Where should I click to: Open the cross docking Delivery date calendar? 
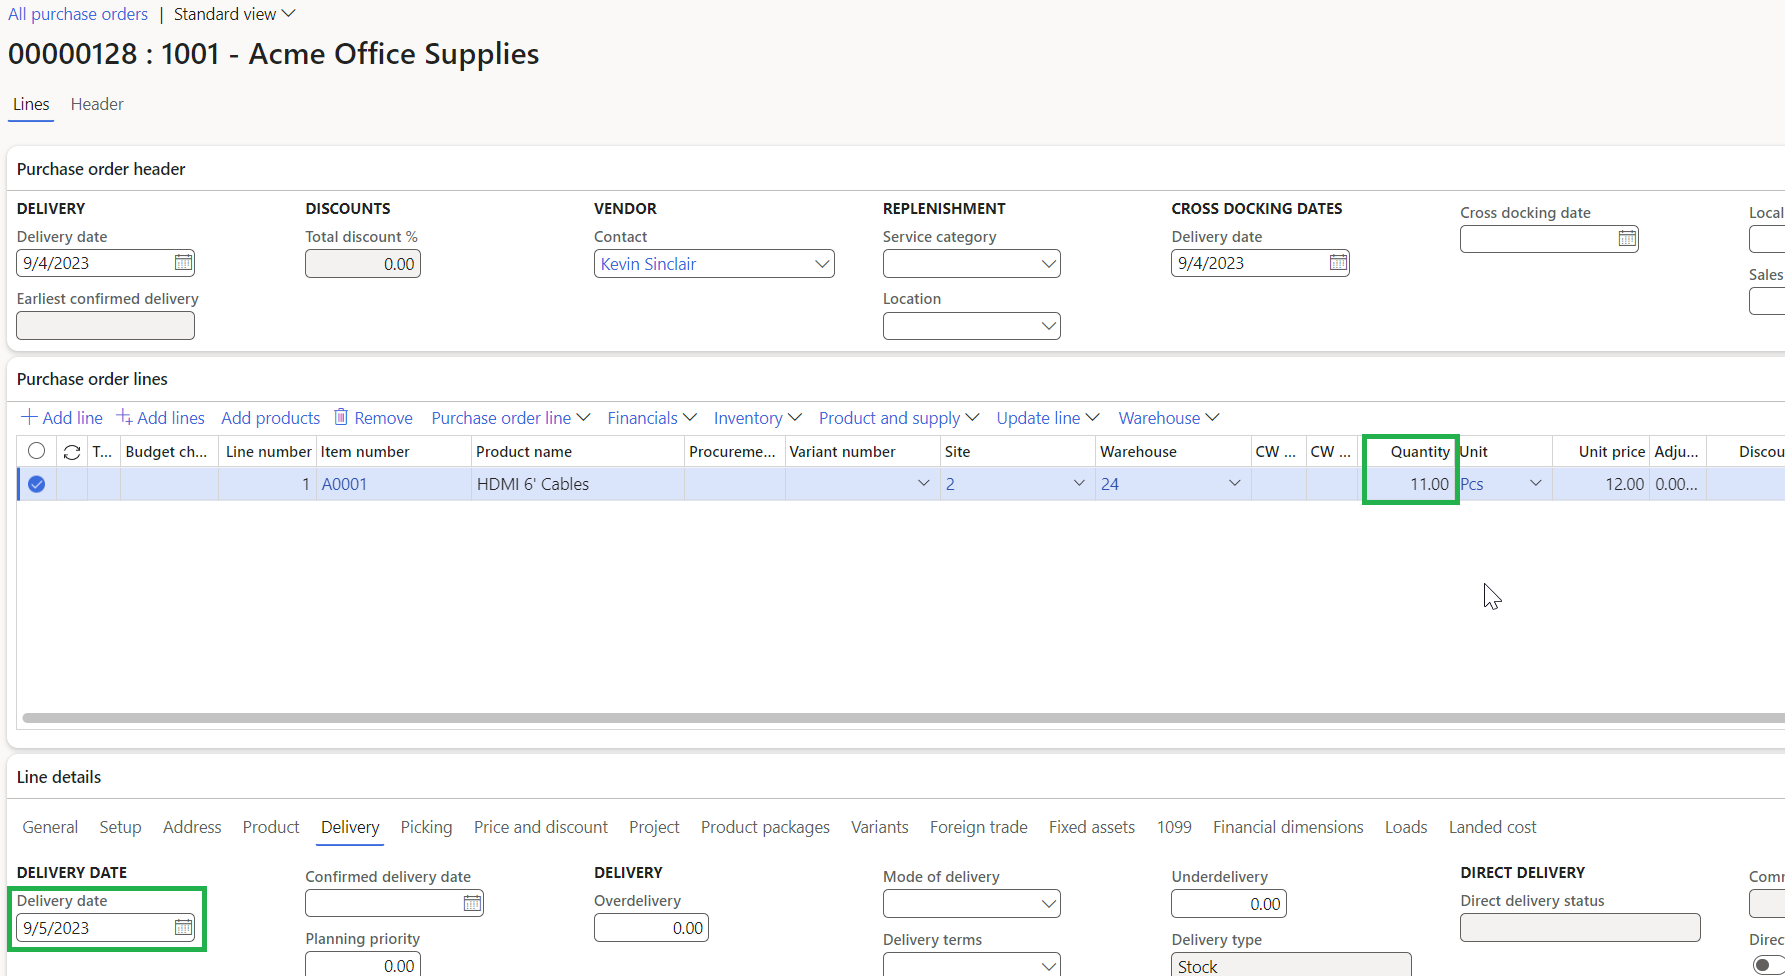1338,262
